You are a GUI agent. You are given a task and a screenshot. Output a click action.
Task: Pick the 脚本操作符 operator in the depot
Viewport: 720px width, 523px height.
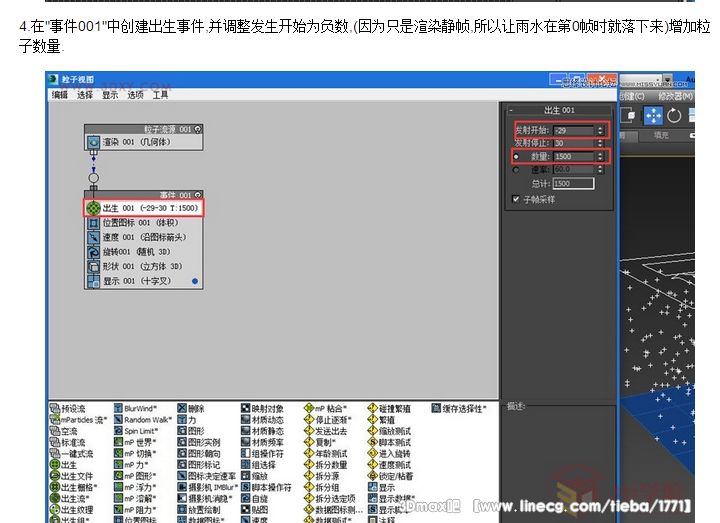tap(266, 487)
